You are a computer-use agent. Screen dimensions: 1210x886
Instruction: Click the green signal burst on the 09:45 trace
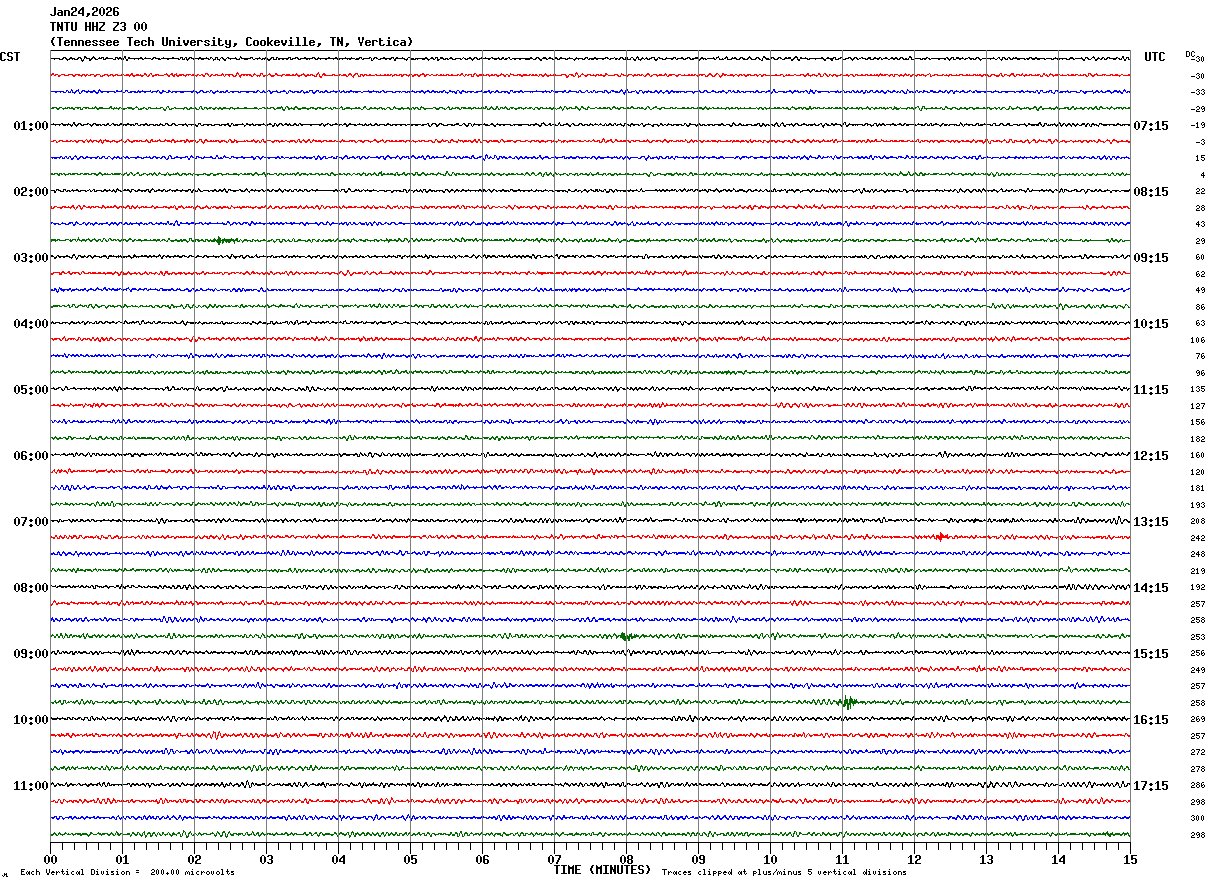(x=848, y=702)
